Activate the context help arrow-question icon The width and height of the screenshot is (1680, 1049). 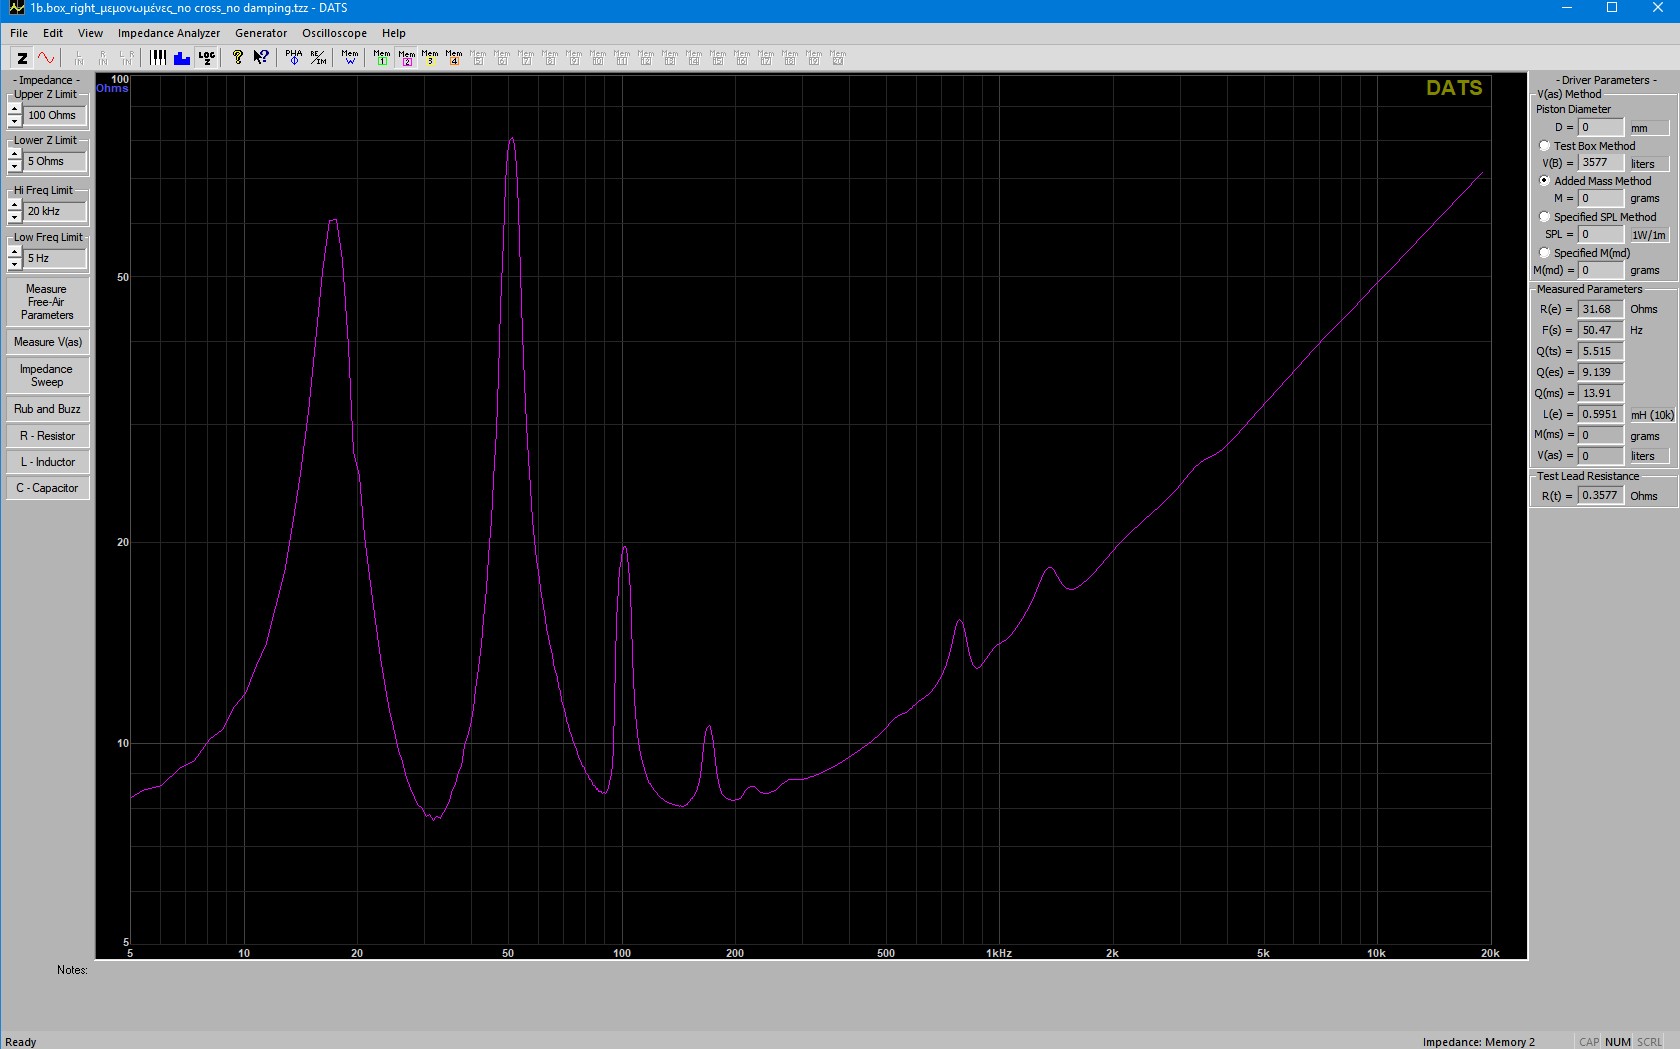click(x=261, y=58)
